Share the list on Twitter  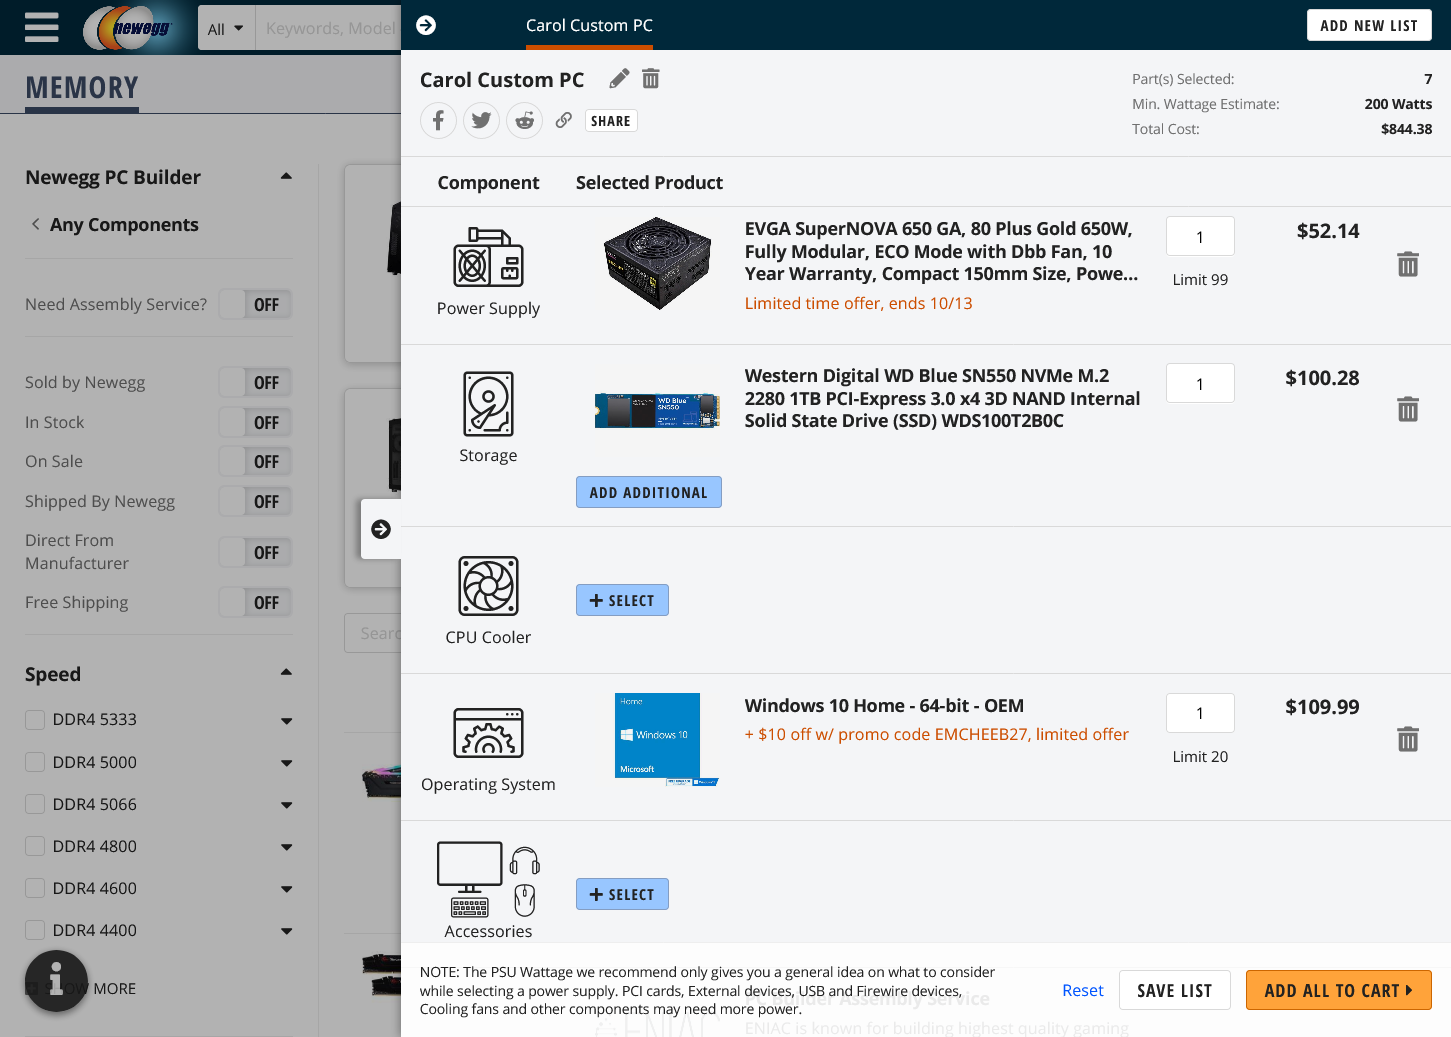pos(481,121)
